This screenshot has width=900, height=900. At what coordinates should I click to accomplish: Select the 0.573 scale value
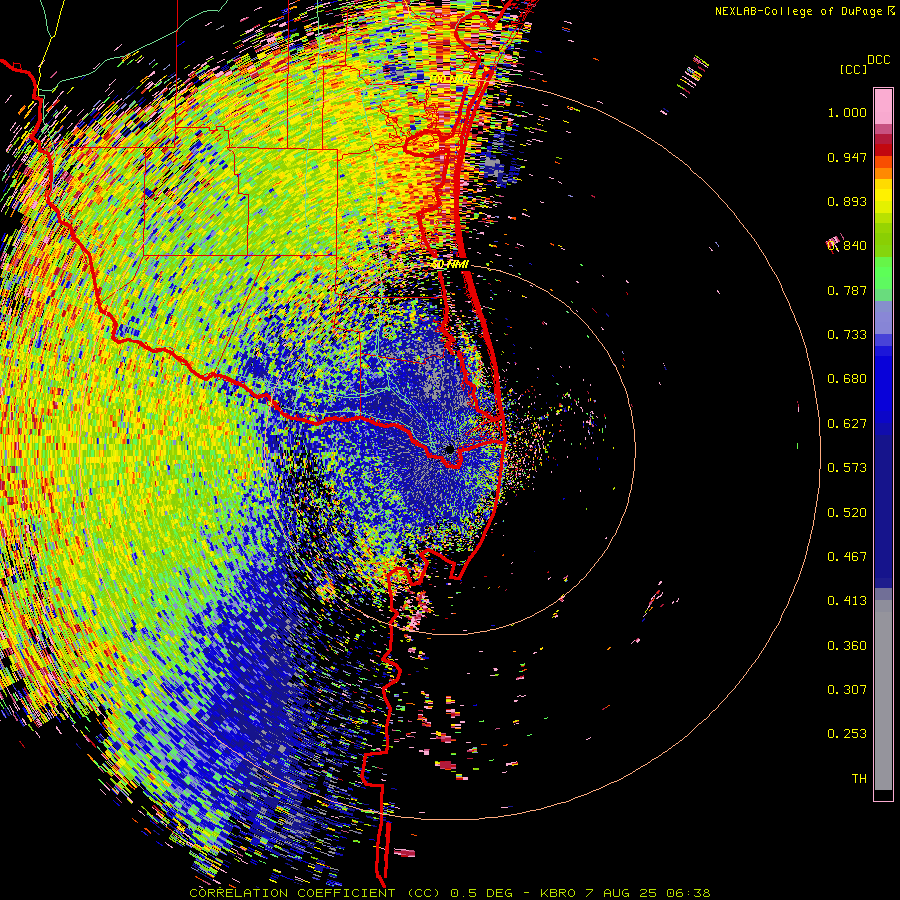(x=847, y=468)
